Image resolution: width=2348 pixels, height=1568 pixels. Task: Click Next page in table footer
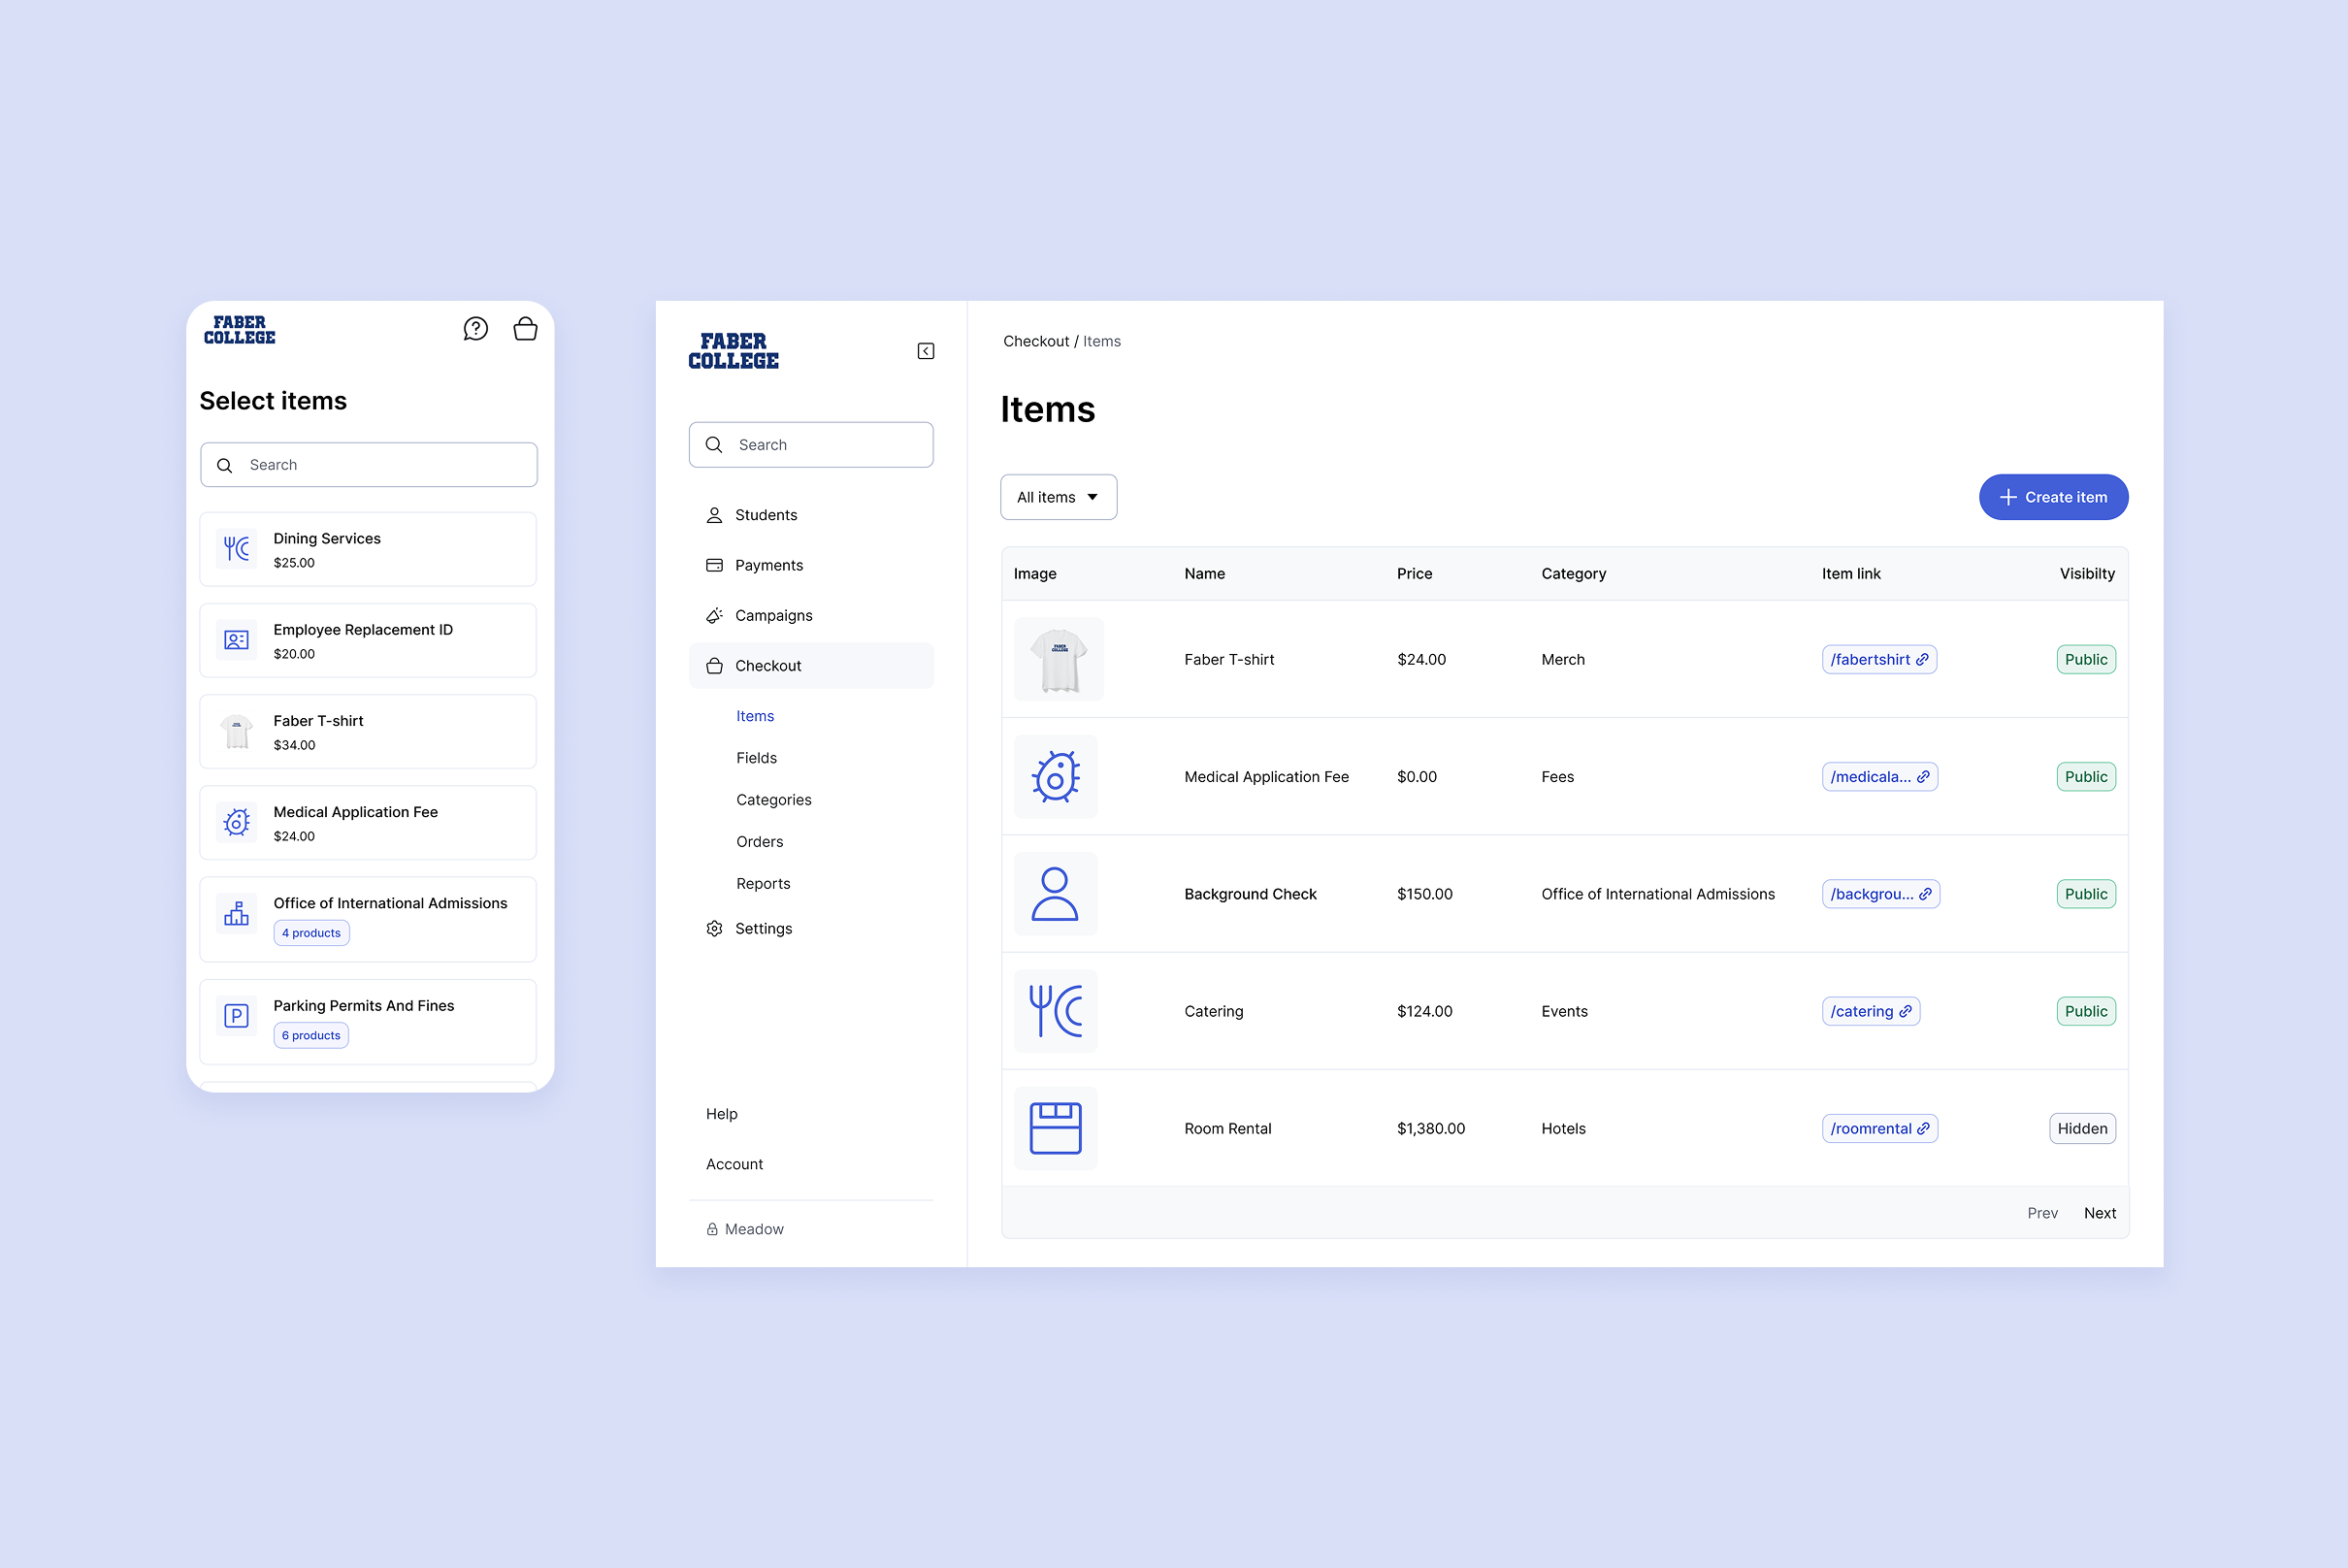coord(2099,1213)
